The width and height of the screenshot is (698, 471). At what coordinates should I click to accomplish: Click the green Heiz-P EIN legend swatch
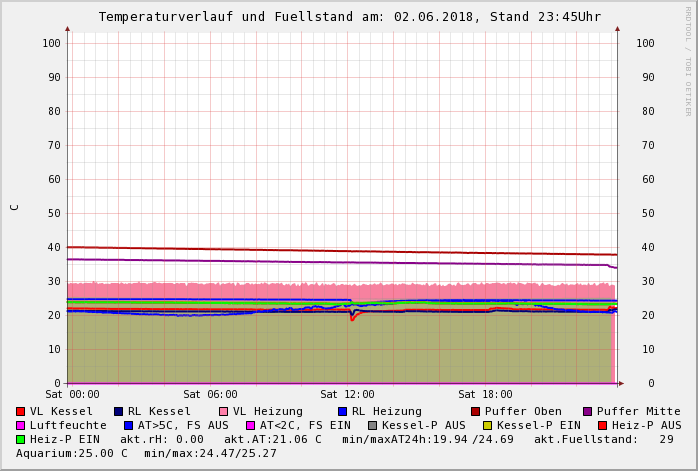click(x=20, y=439)
